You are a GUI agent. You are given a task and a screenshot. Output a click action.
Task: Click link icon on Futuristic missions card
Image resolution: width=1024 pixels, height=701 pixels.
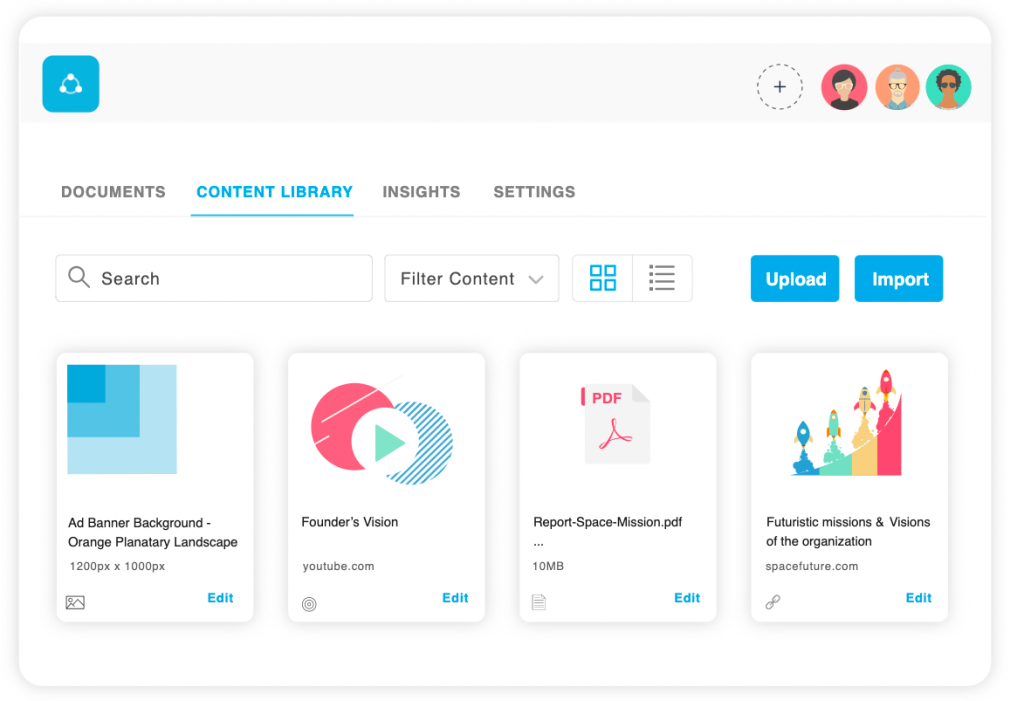772,602
